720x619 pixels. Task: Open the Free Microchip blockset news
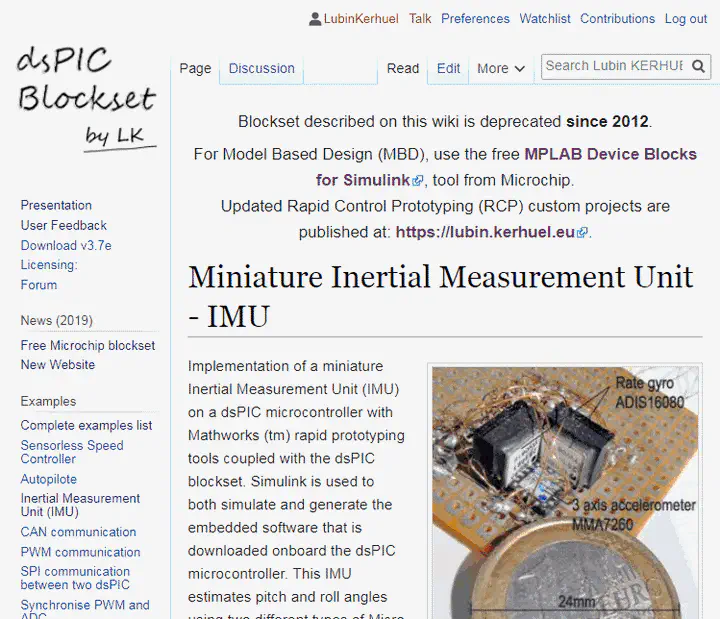point(88,345)
